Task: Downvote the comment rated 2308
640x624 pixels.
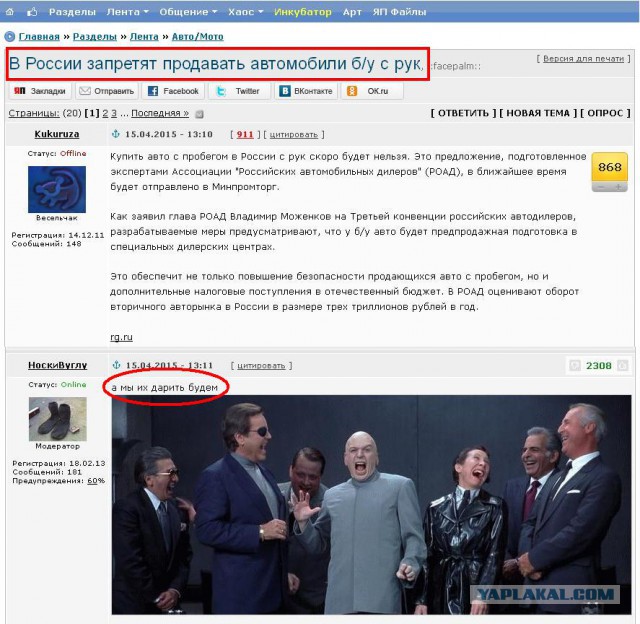Action: tap(575, 365)
